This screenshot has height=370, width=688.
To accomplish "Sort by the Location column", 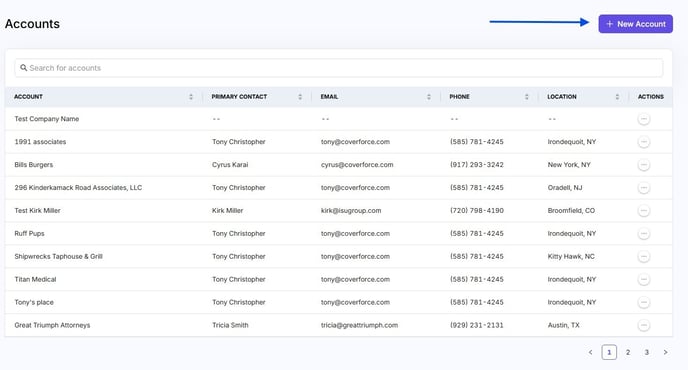I will (617, 97).
